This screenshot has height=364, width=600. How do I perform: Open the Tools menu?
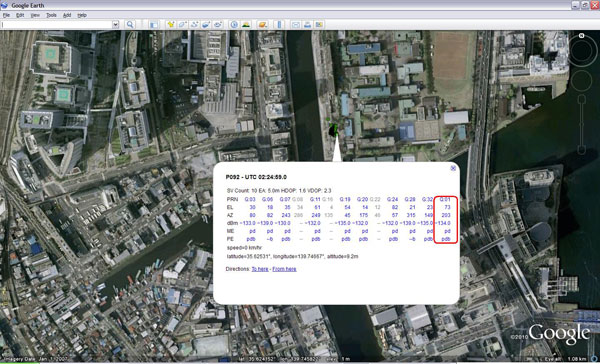click(x=51, y=15)
